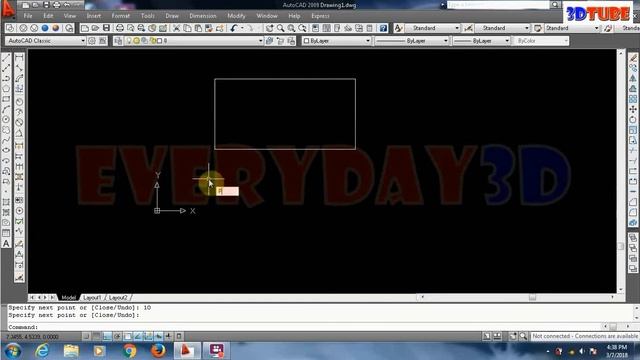Select the Circle draw tool
The image size is (640, 360).
pyautogui.click(x=6, y=120)
